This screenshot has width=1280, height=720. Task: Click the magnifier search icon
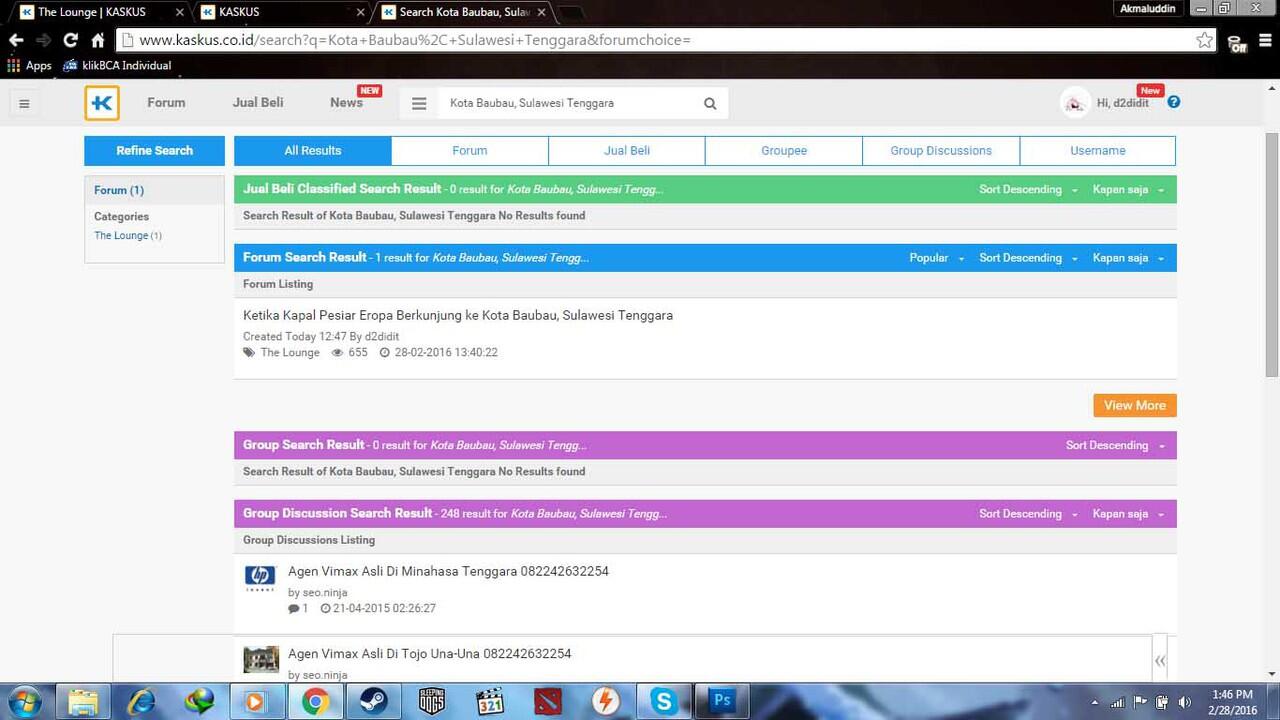click(710, 103)
